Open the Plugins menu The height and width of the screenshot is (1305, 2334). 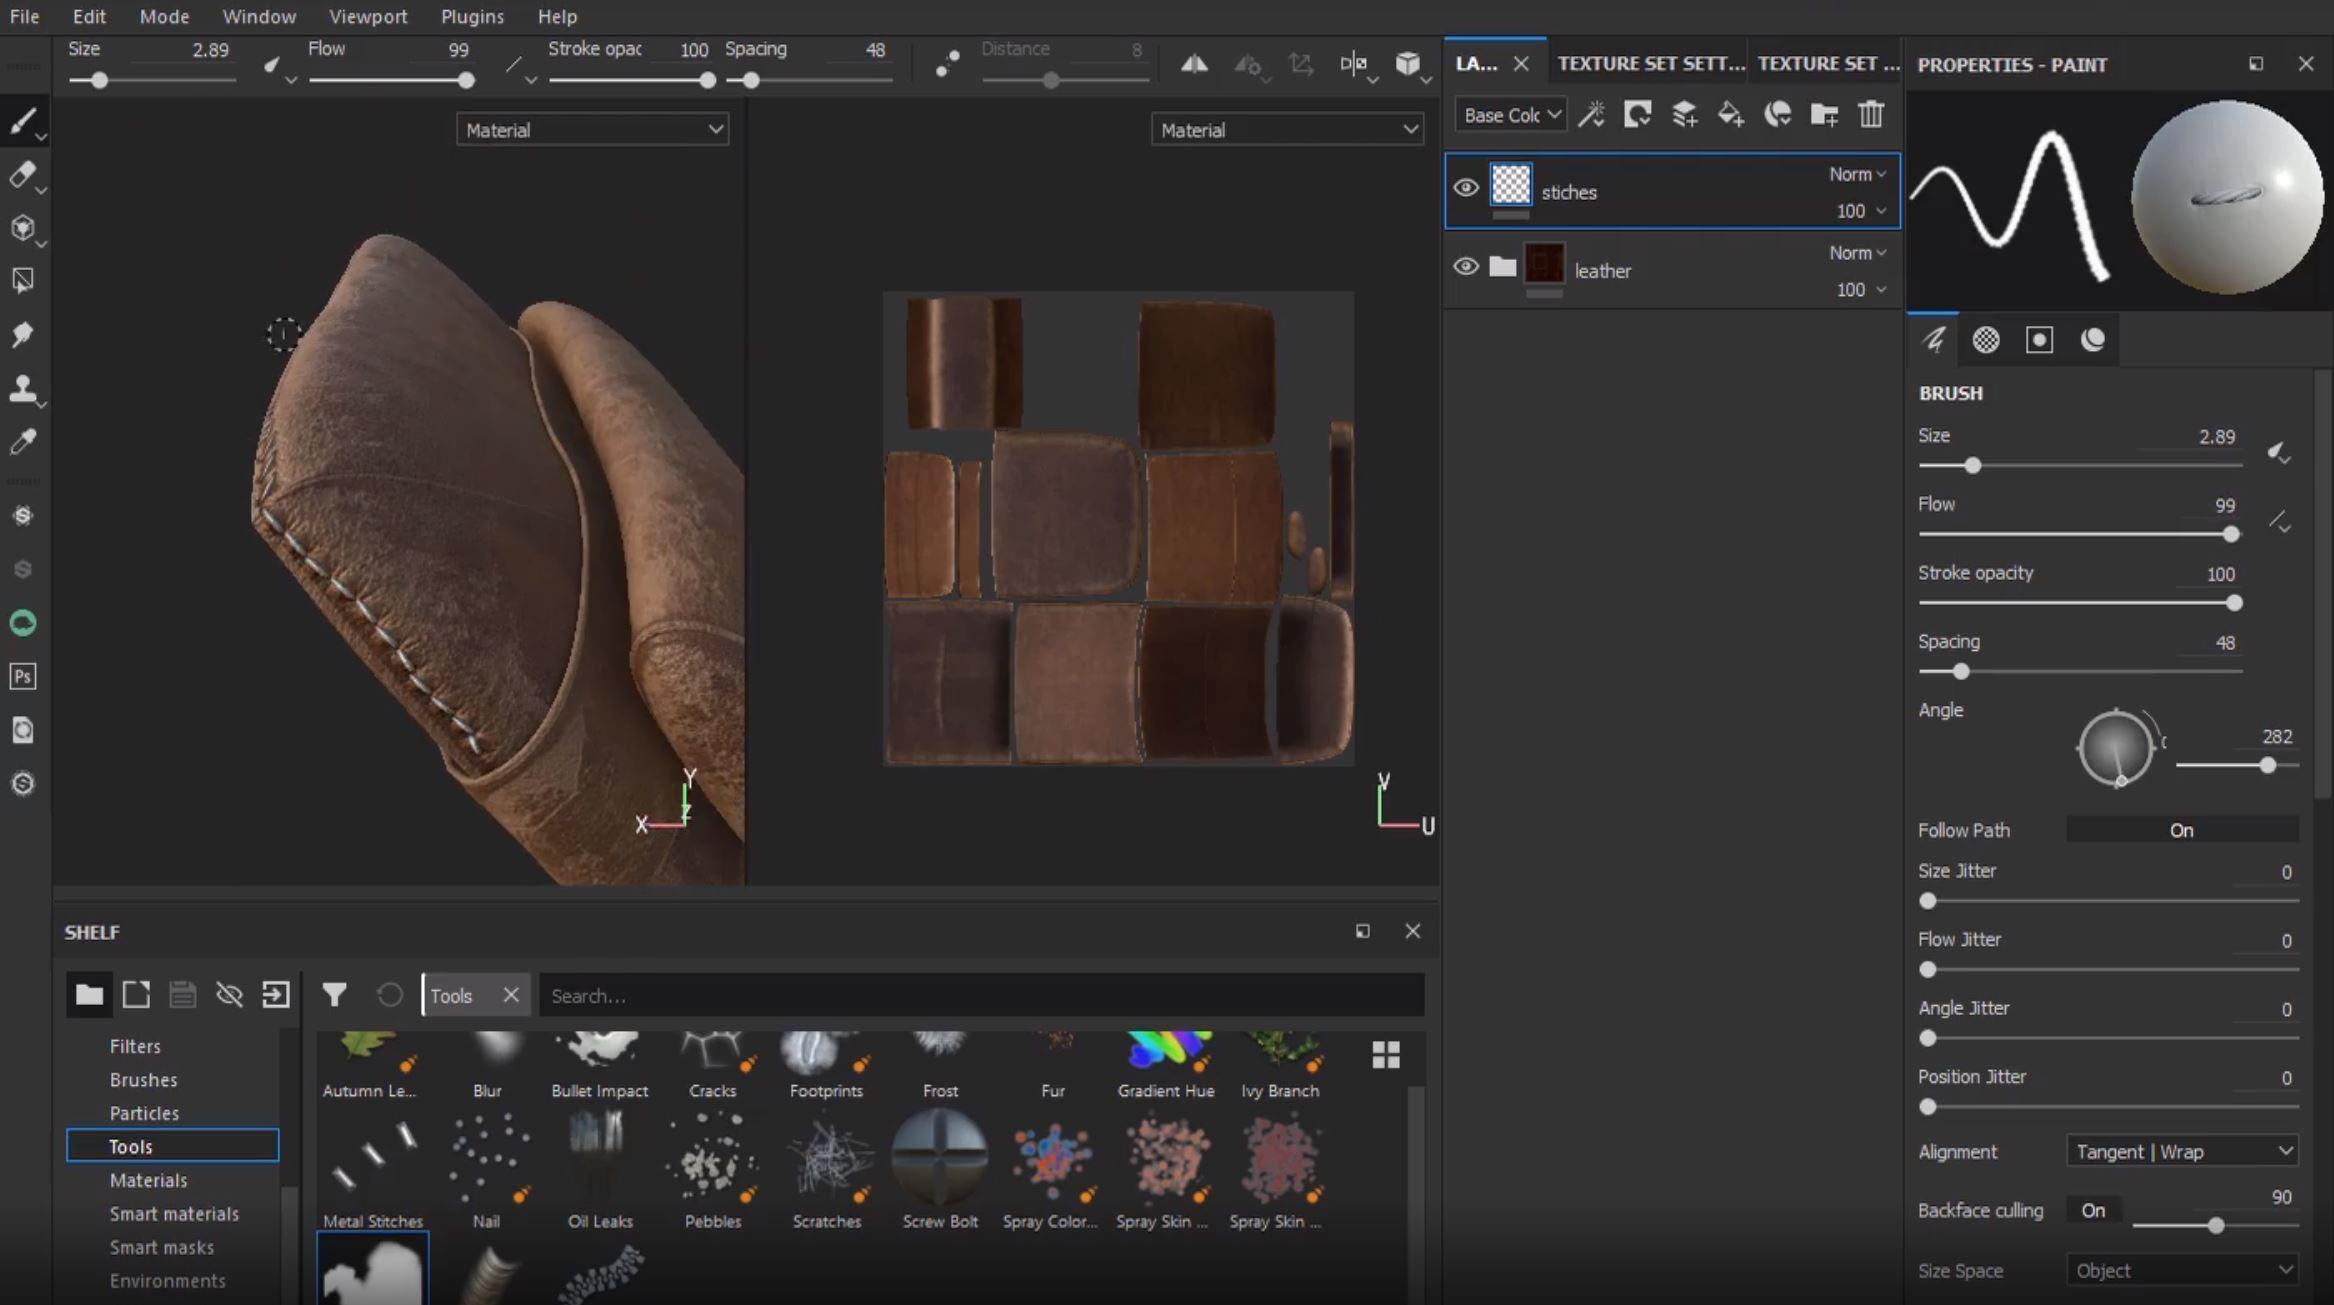tap(472, 16)
